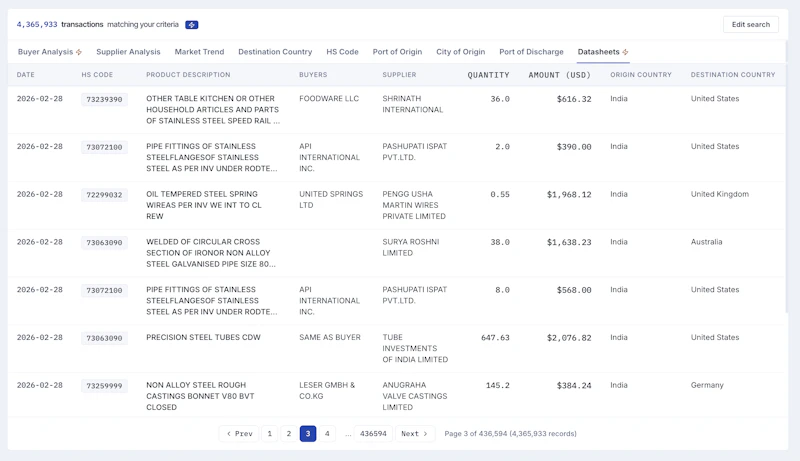Image resolution: width=800 pixels, height=461 pixels.
Task: Click the DATE column header
Action: click(26, 74)
